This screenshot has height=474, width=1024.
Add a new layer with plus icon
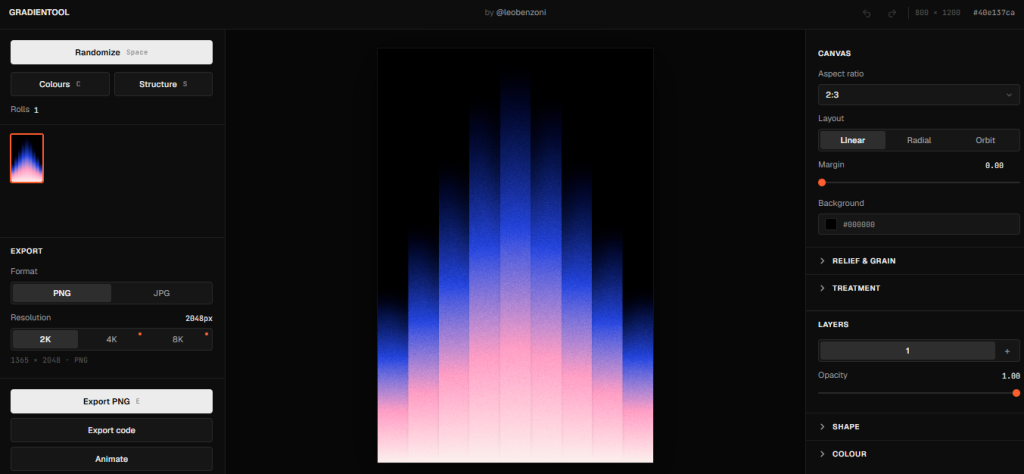[x=1008, y=351]
